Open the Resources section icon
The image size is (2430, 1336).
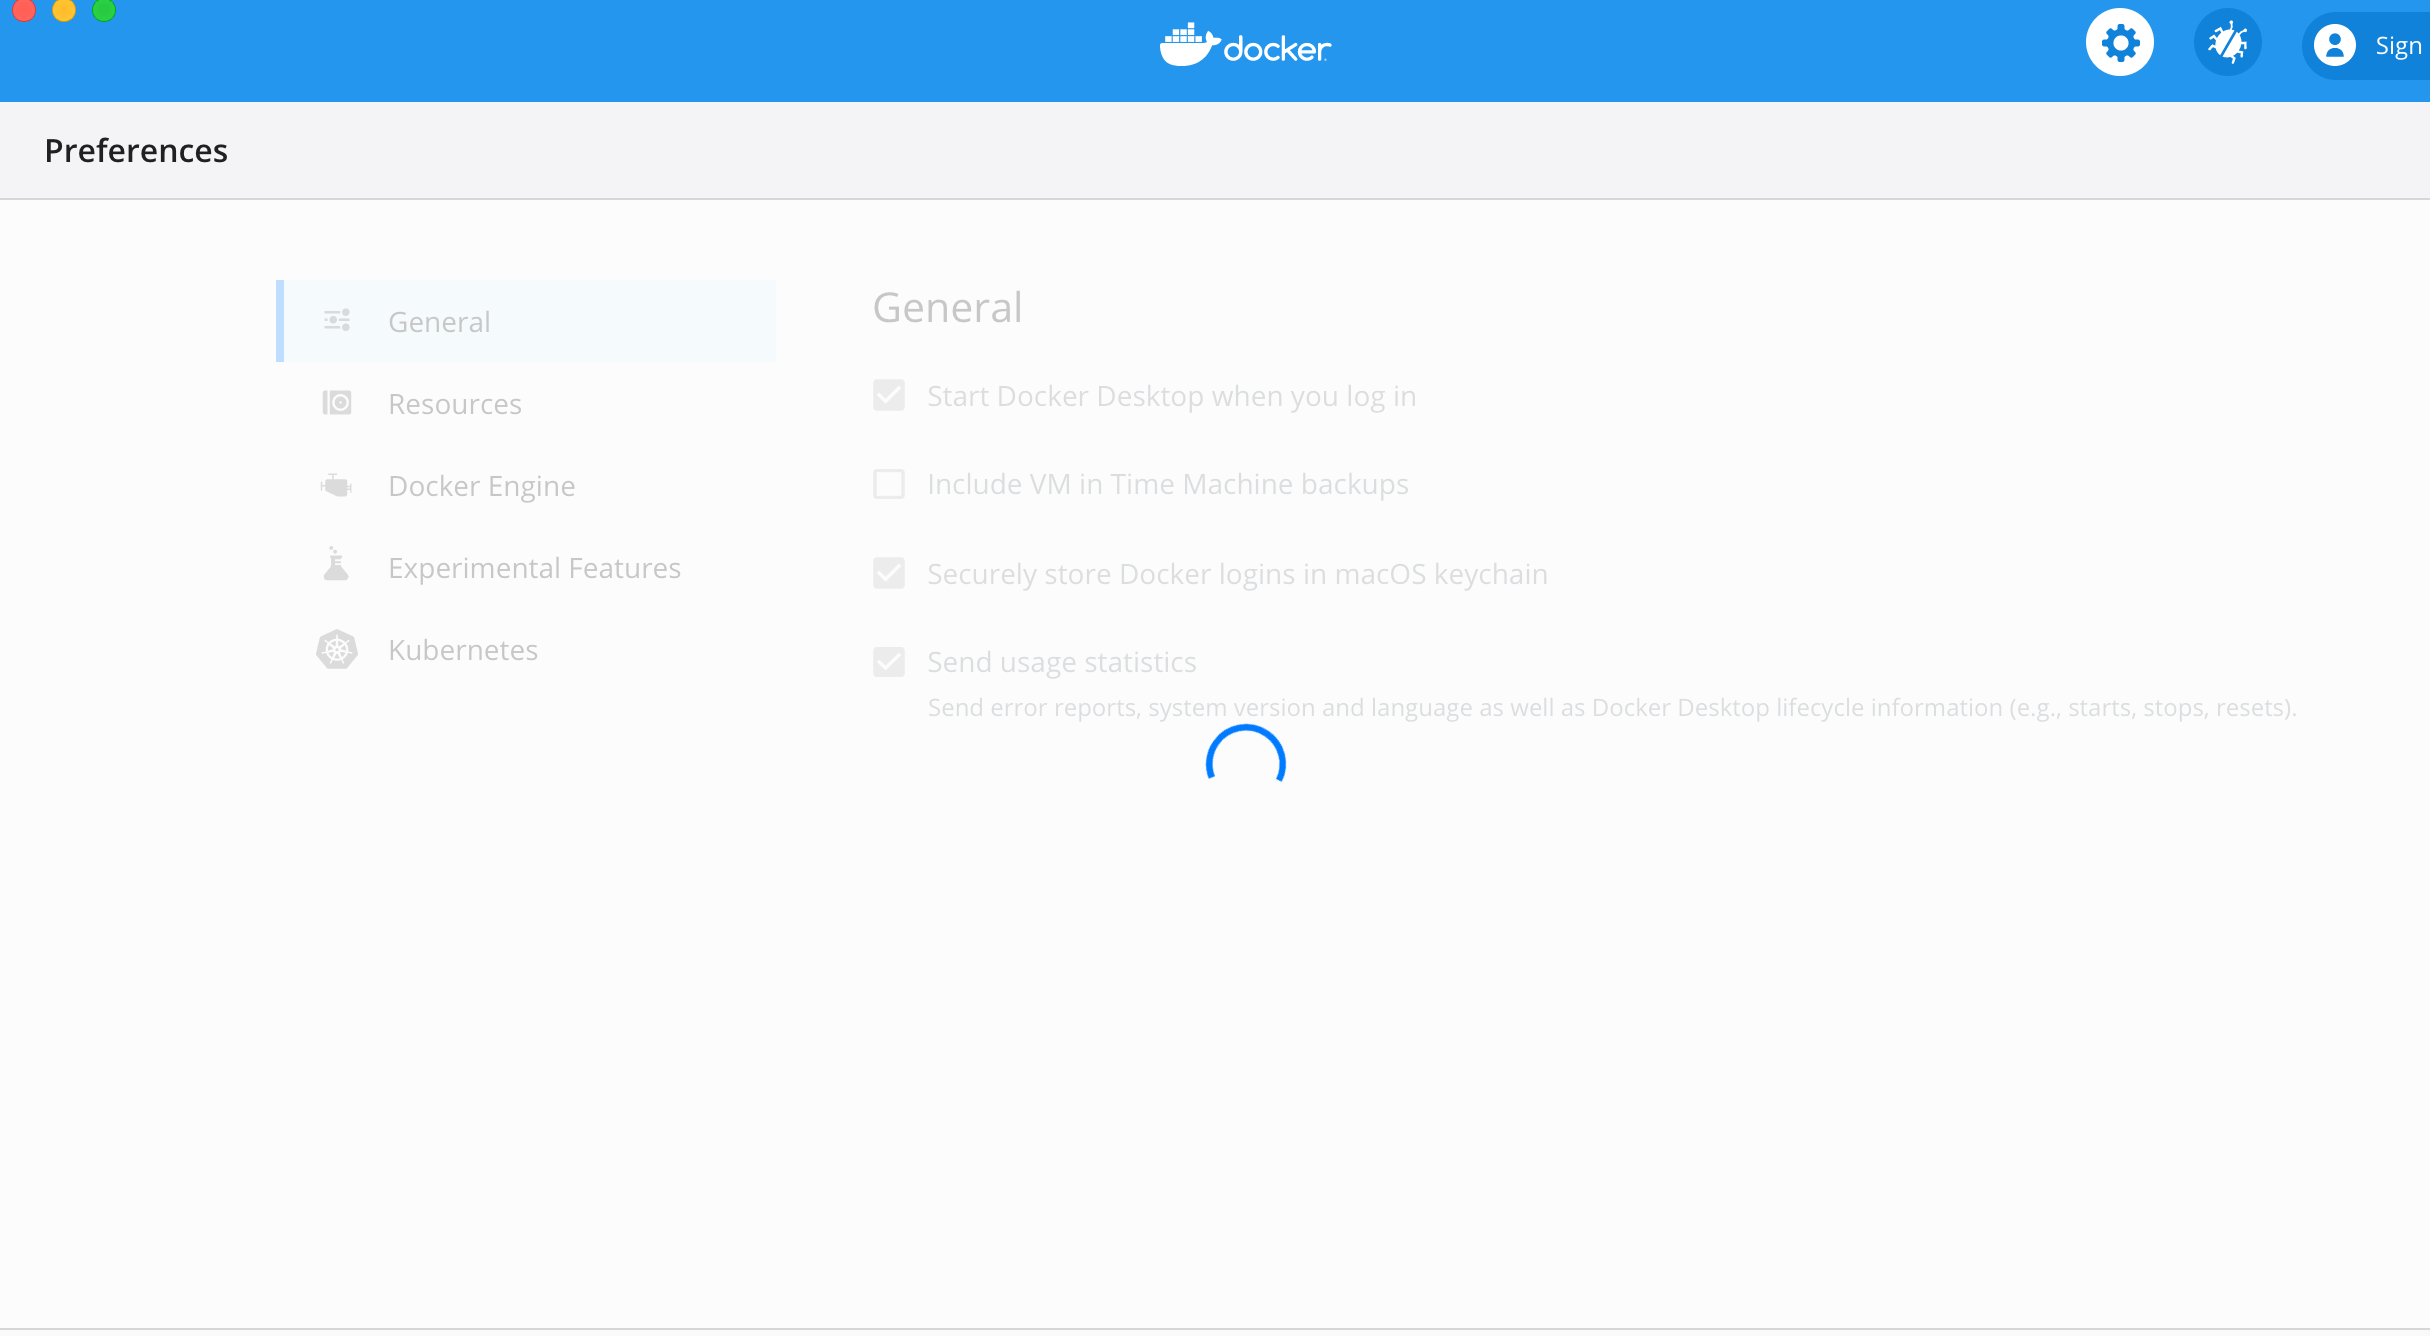[336, 403]
